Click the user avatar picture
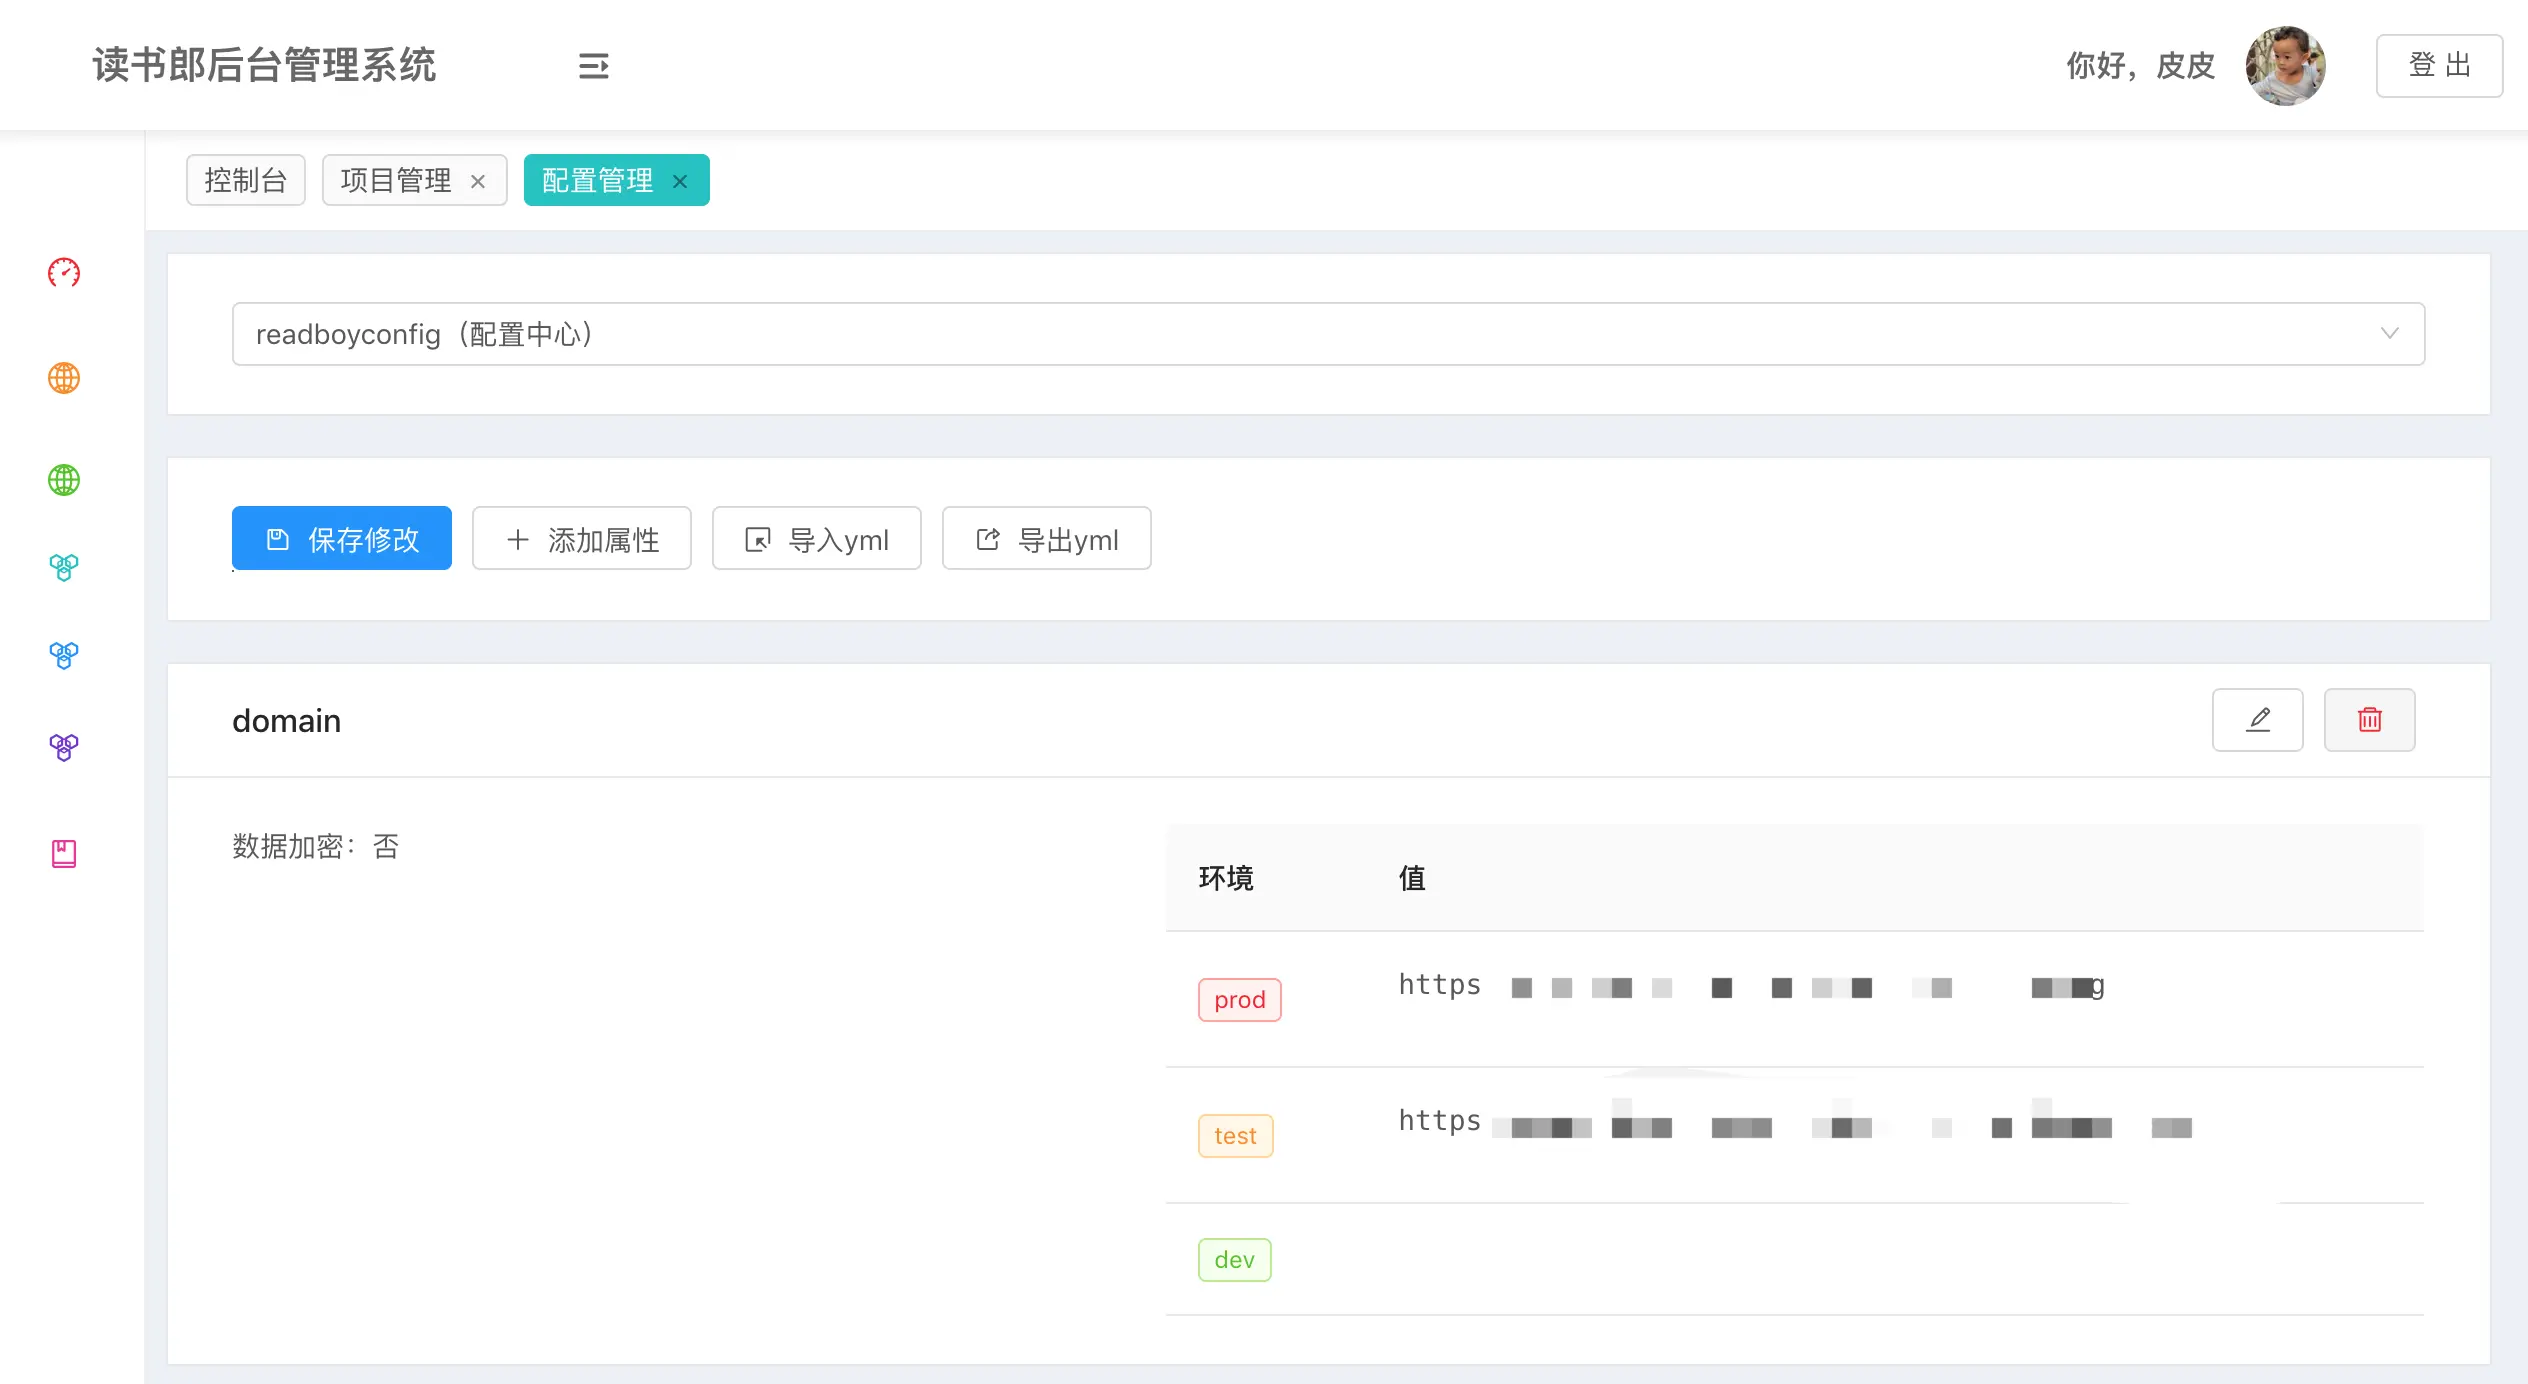The height and width of the screenshot is (1384, 2528). [x=2285, y=66]
